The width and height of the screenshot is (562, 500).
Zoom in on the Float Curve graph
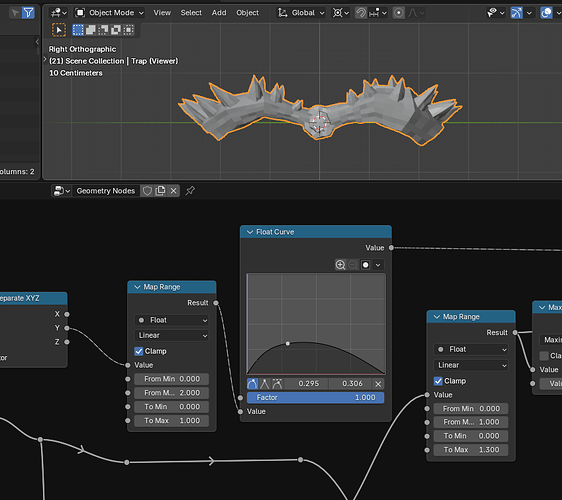pos(340,265)
